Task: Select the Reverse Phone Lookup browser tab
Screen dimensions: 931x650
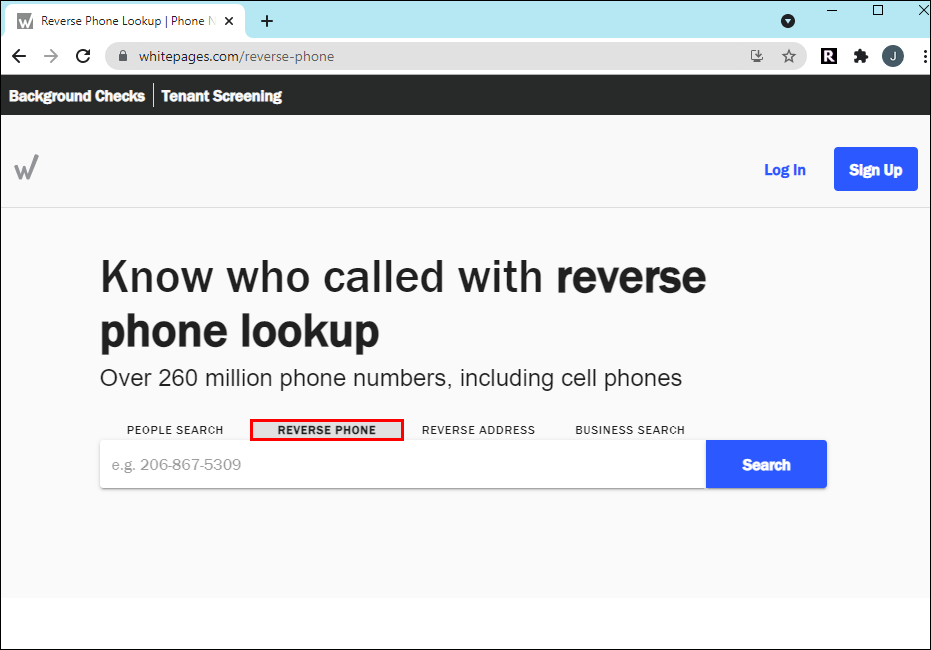Action: click(x=125, y=21)
